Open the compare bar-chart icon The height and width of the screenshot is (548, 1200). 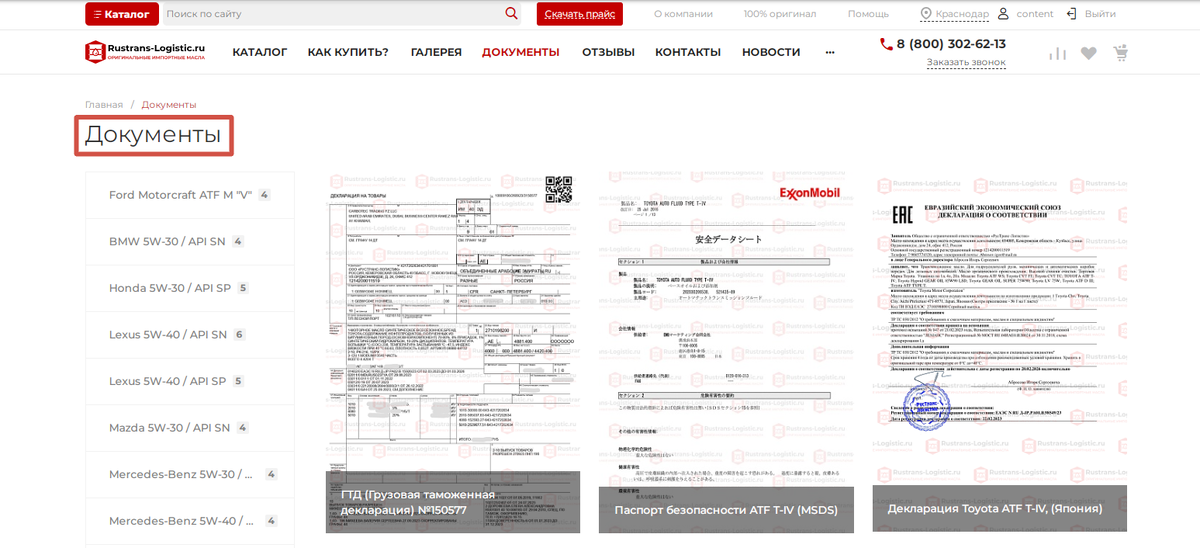point(1058,54)
